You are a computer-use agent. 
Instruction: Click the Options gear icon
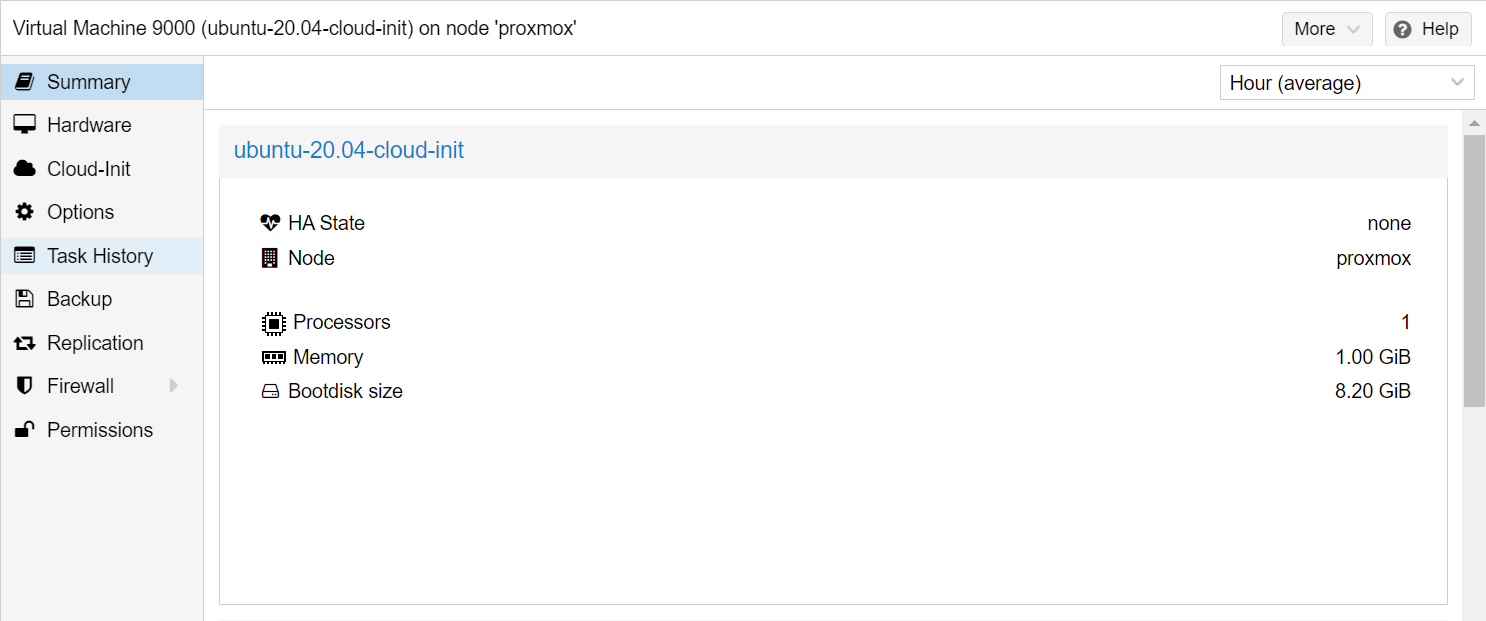point(25,212)
